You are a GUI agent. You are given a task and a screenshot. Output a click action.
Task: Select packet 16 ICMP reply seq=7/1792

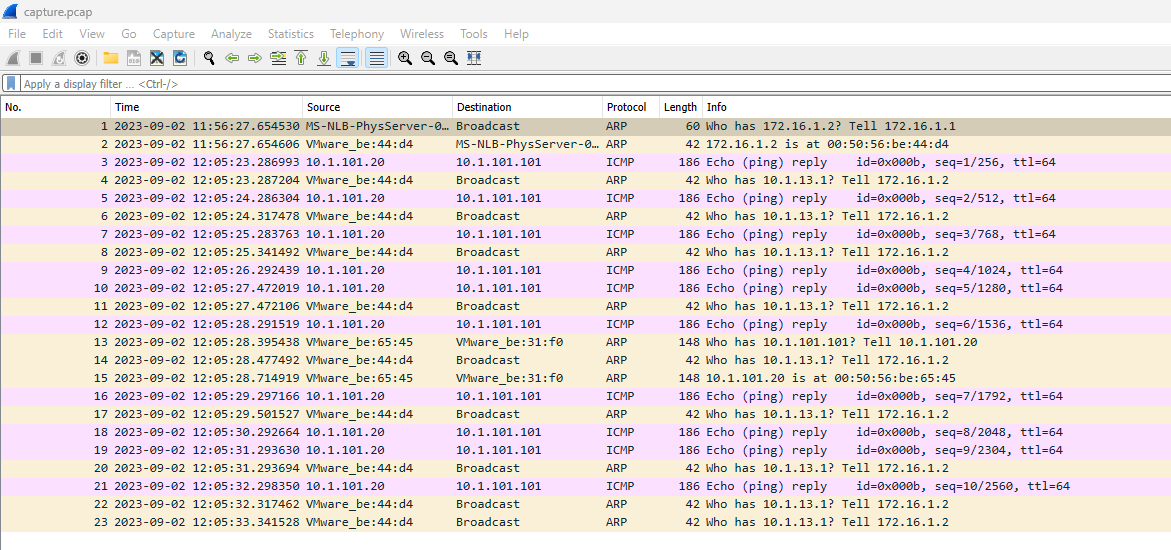pos(586,396)
